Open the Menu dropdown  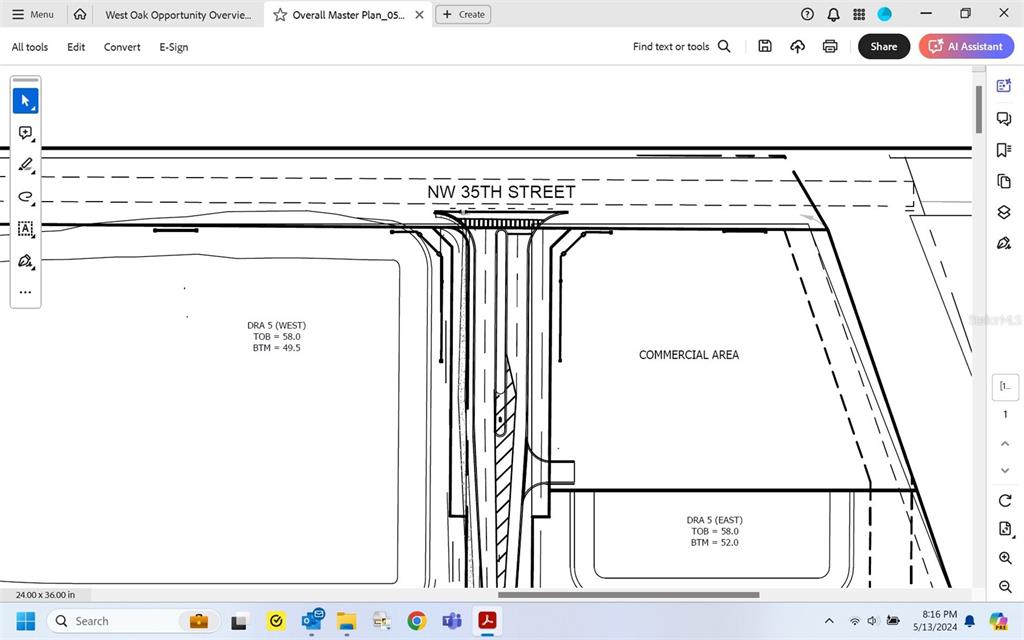click(x=33, y=14)
